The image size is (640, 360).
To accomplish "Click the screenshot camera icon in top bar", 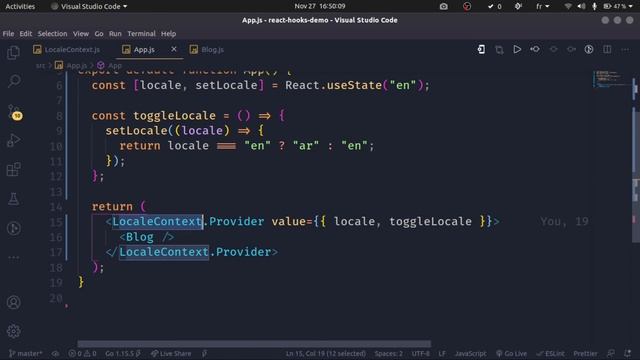I will [443, 6].
